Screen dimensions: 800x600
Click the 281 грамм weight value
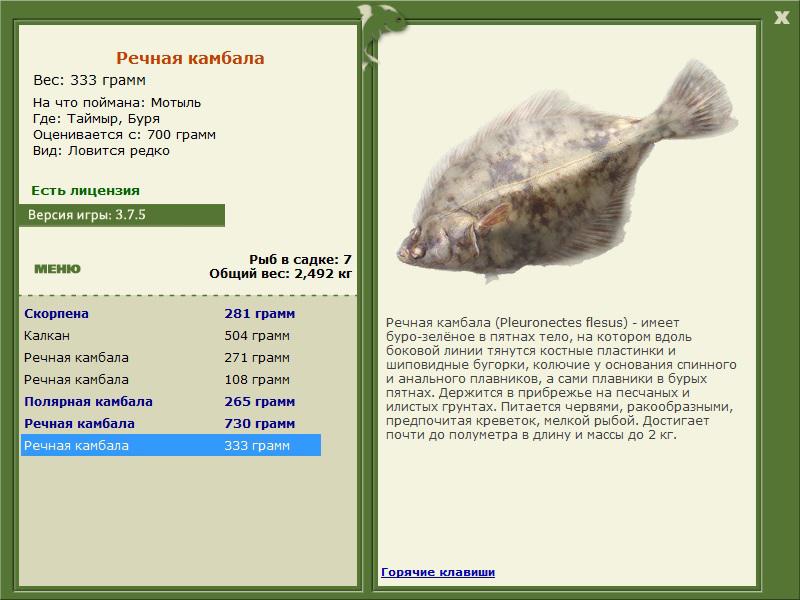260,313
